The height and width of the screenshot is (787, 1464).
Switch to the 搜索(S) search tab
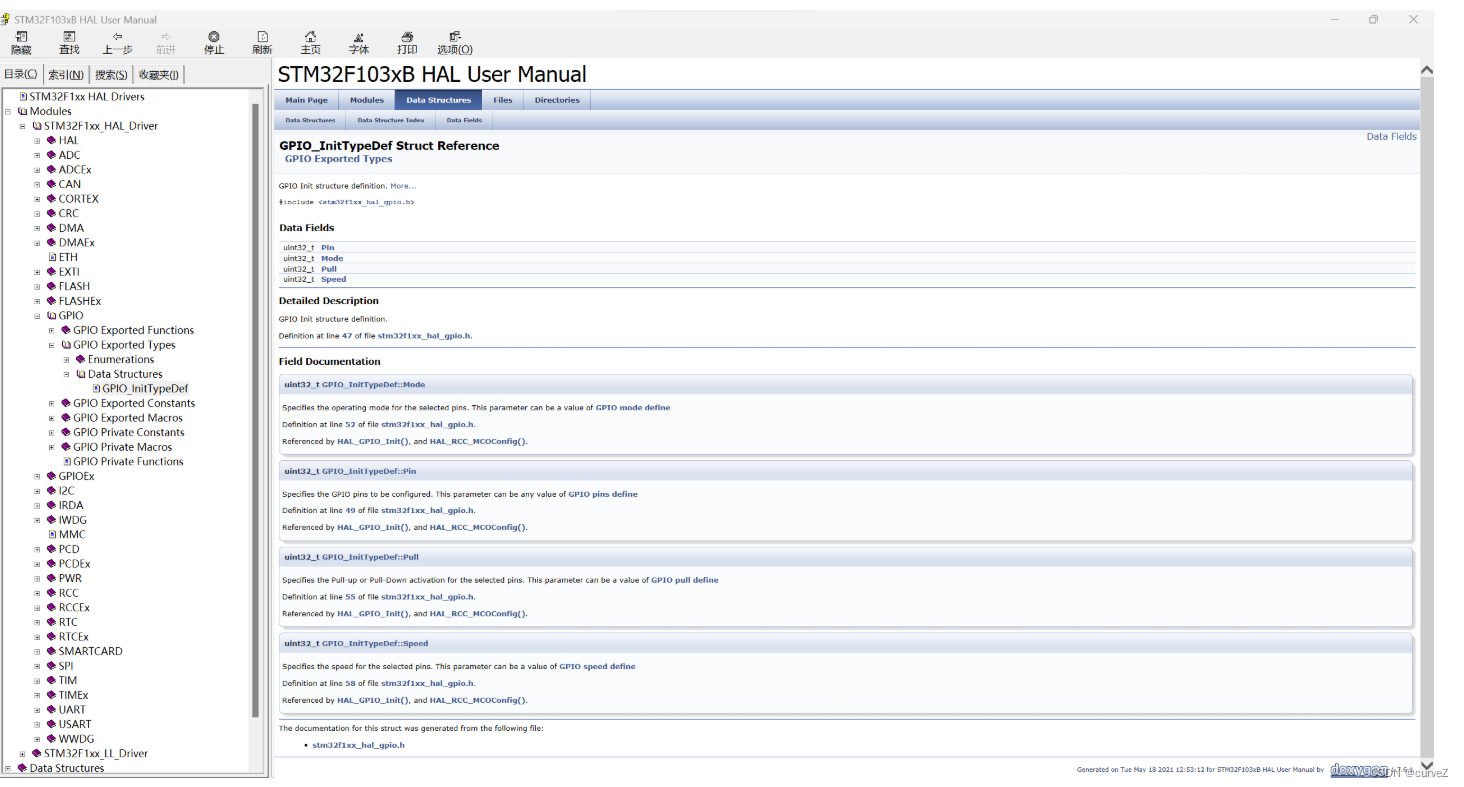pyautogui.click(x=111, y=75)
